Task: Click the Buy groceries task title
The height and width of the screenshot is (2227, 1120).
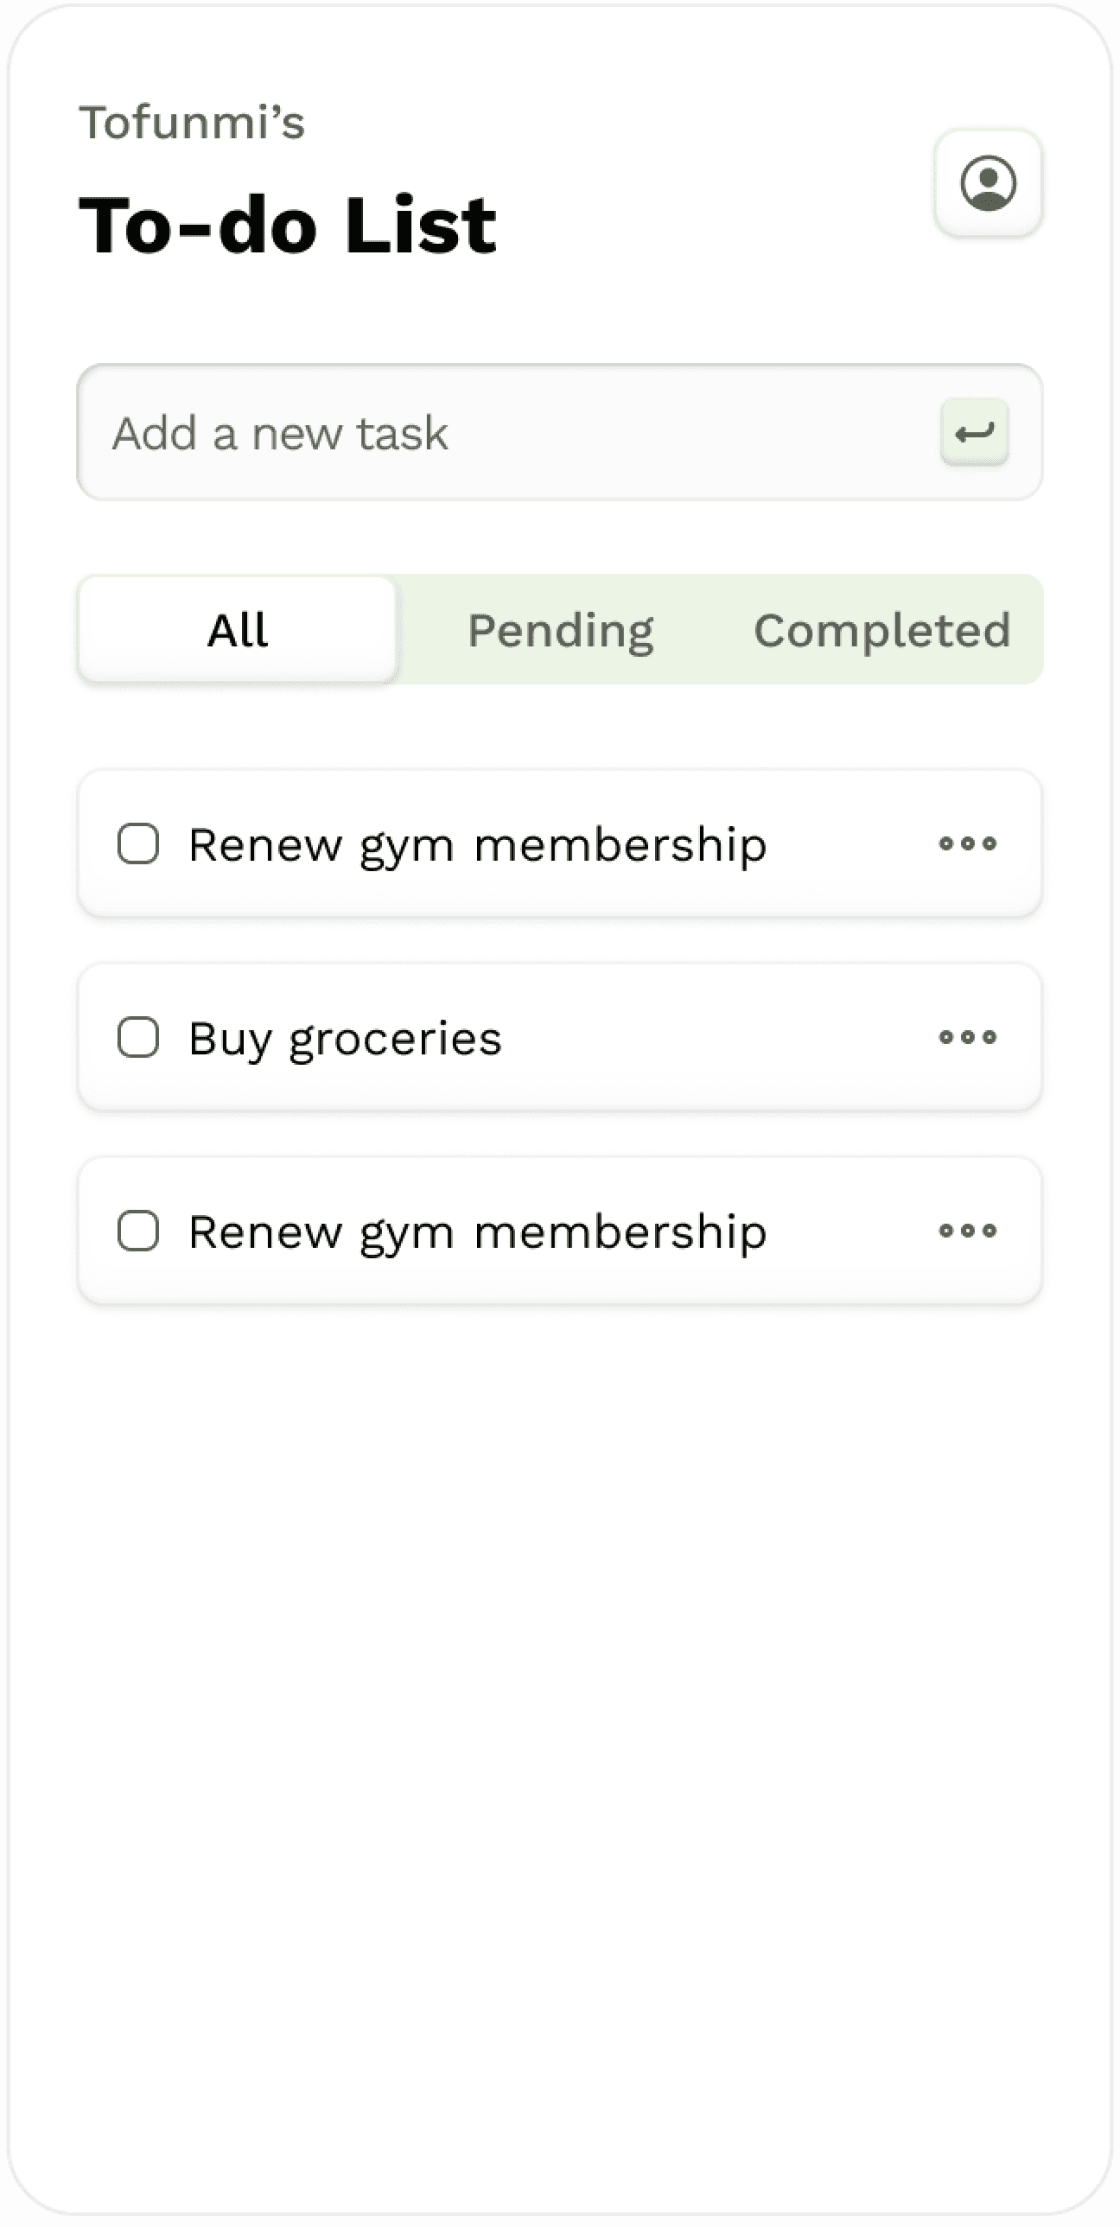Action: coord(345,1038)
